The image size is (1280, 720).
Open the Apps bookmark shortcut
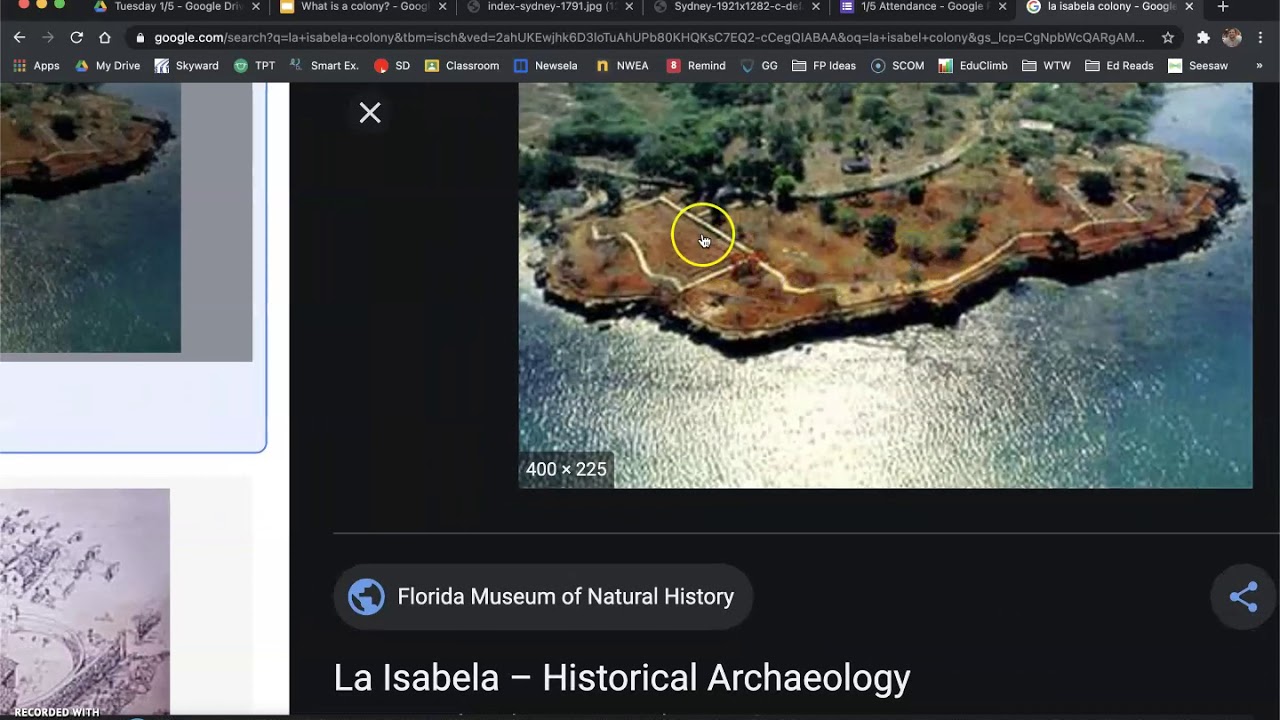click(37, 66)
